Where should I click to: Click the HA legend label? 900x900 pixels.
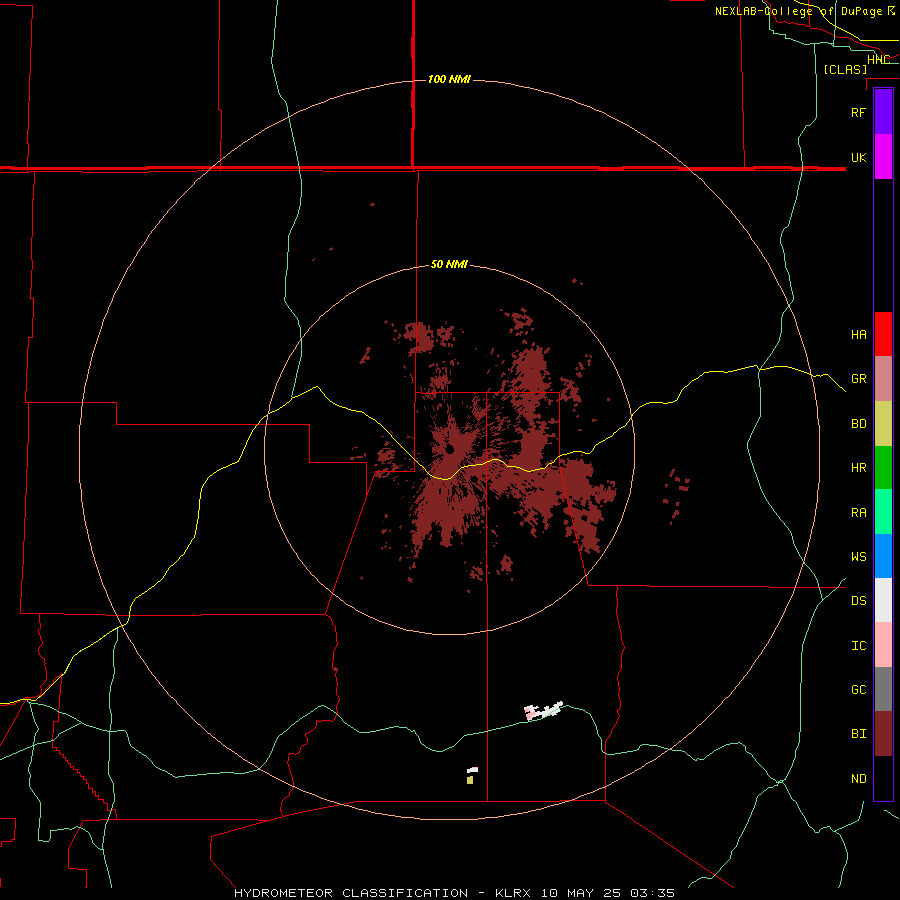pyautogui.click(x=858, y=334)
